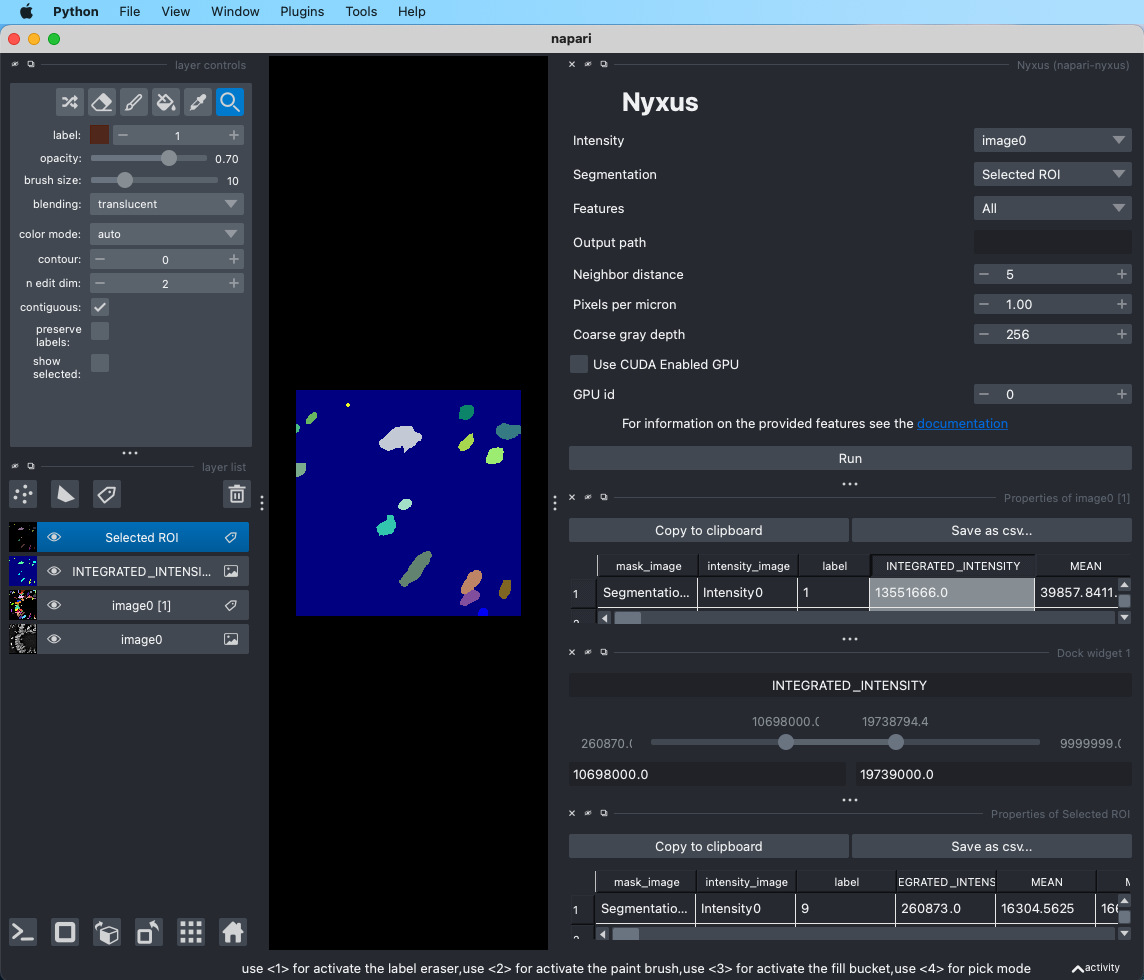Open the Python application menu

point(76,12)
